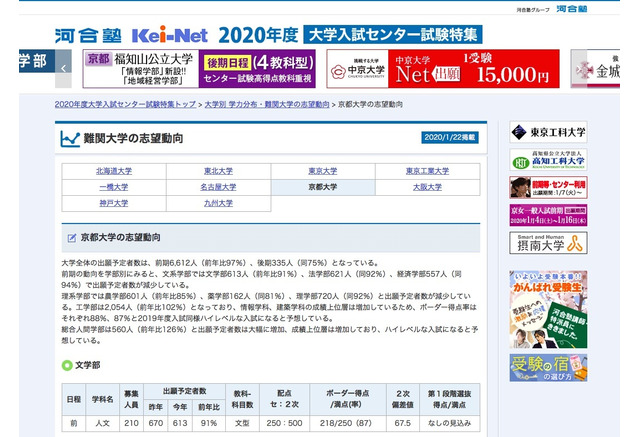Switch to 大阪大学 page
640x437 pixels.
[428, 187]
